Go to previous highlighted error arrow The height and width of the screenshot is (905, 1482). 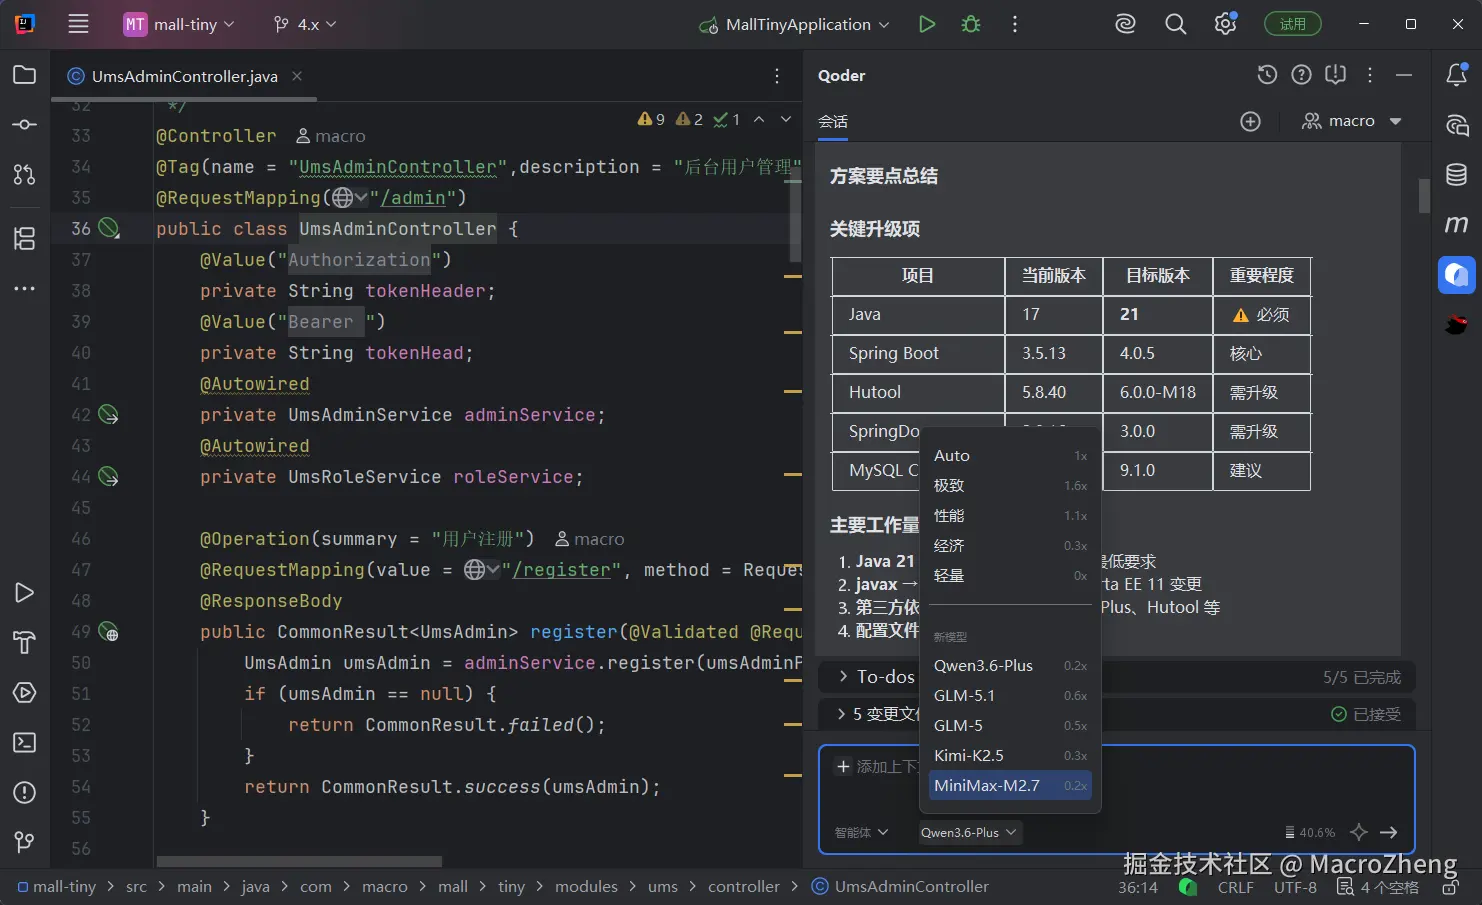(x=759, y=119)
